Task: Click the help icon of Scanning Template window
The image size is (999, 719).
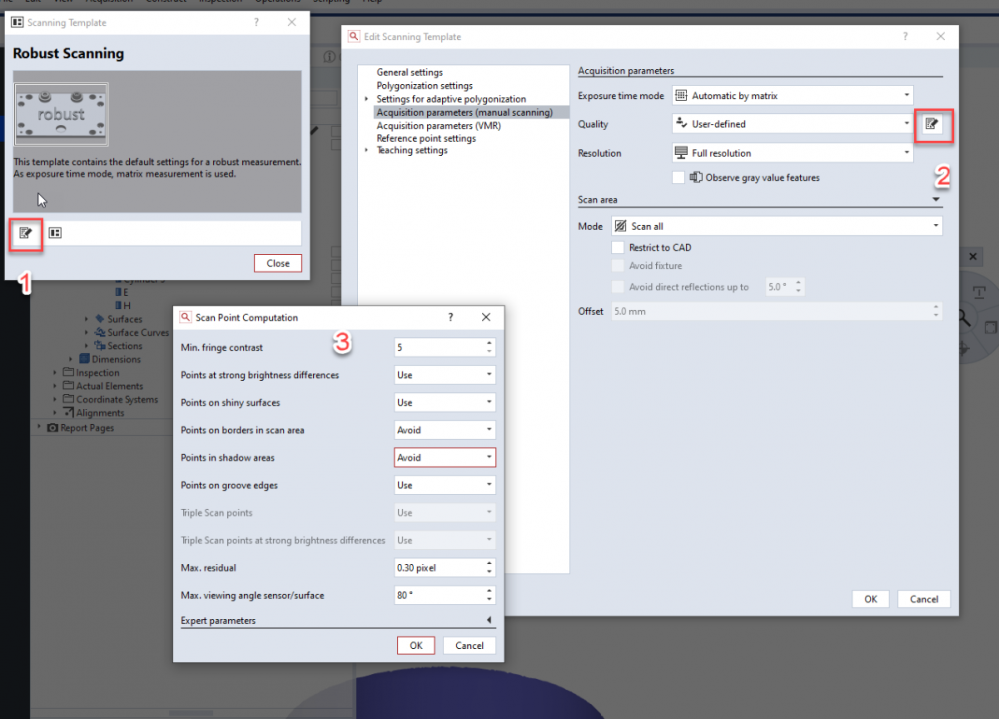Action: 256,22
